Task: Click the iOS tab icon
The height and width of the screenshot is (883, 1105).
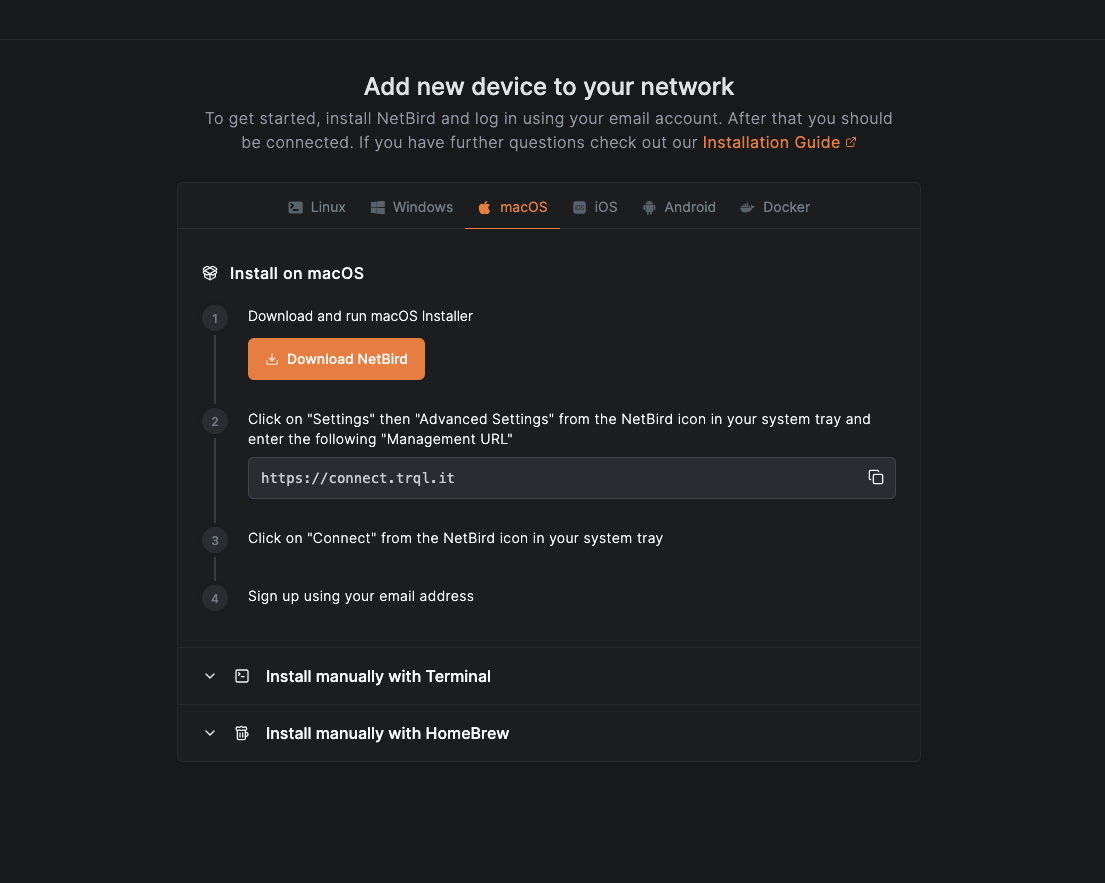Action: coord(579,208)
